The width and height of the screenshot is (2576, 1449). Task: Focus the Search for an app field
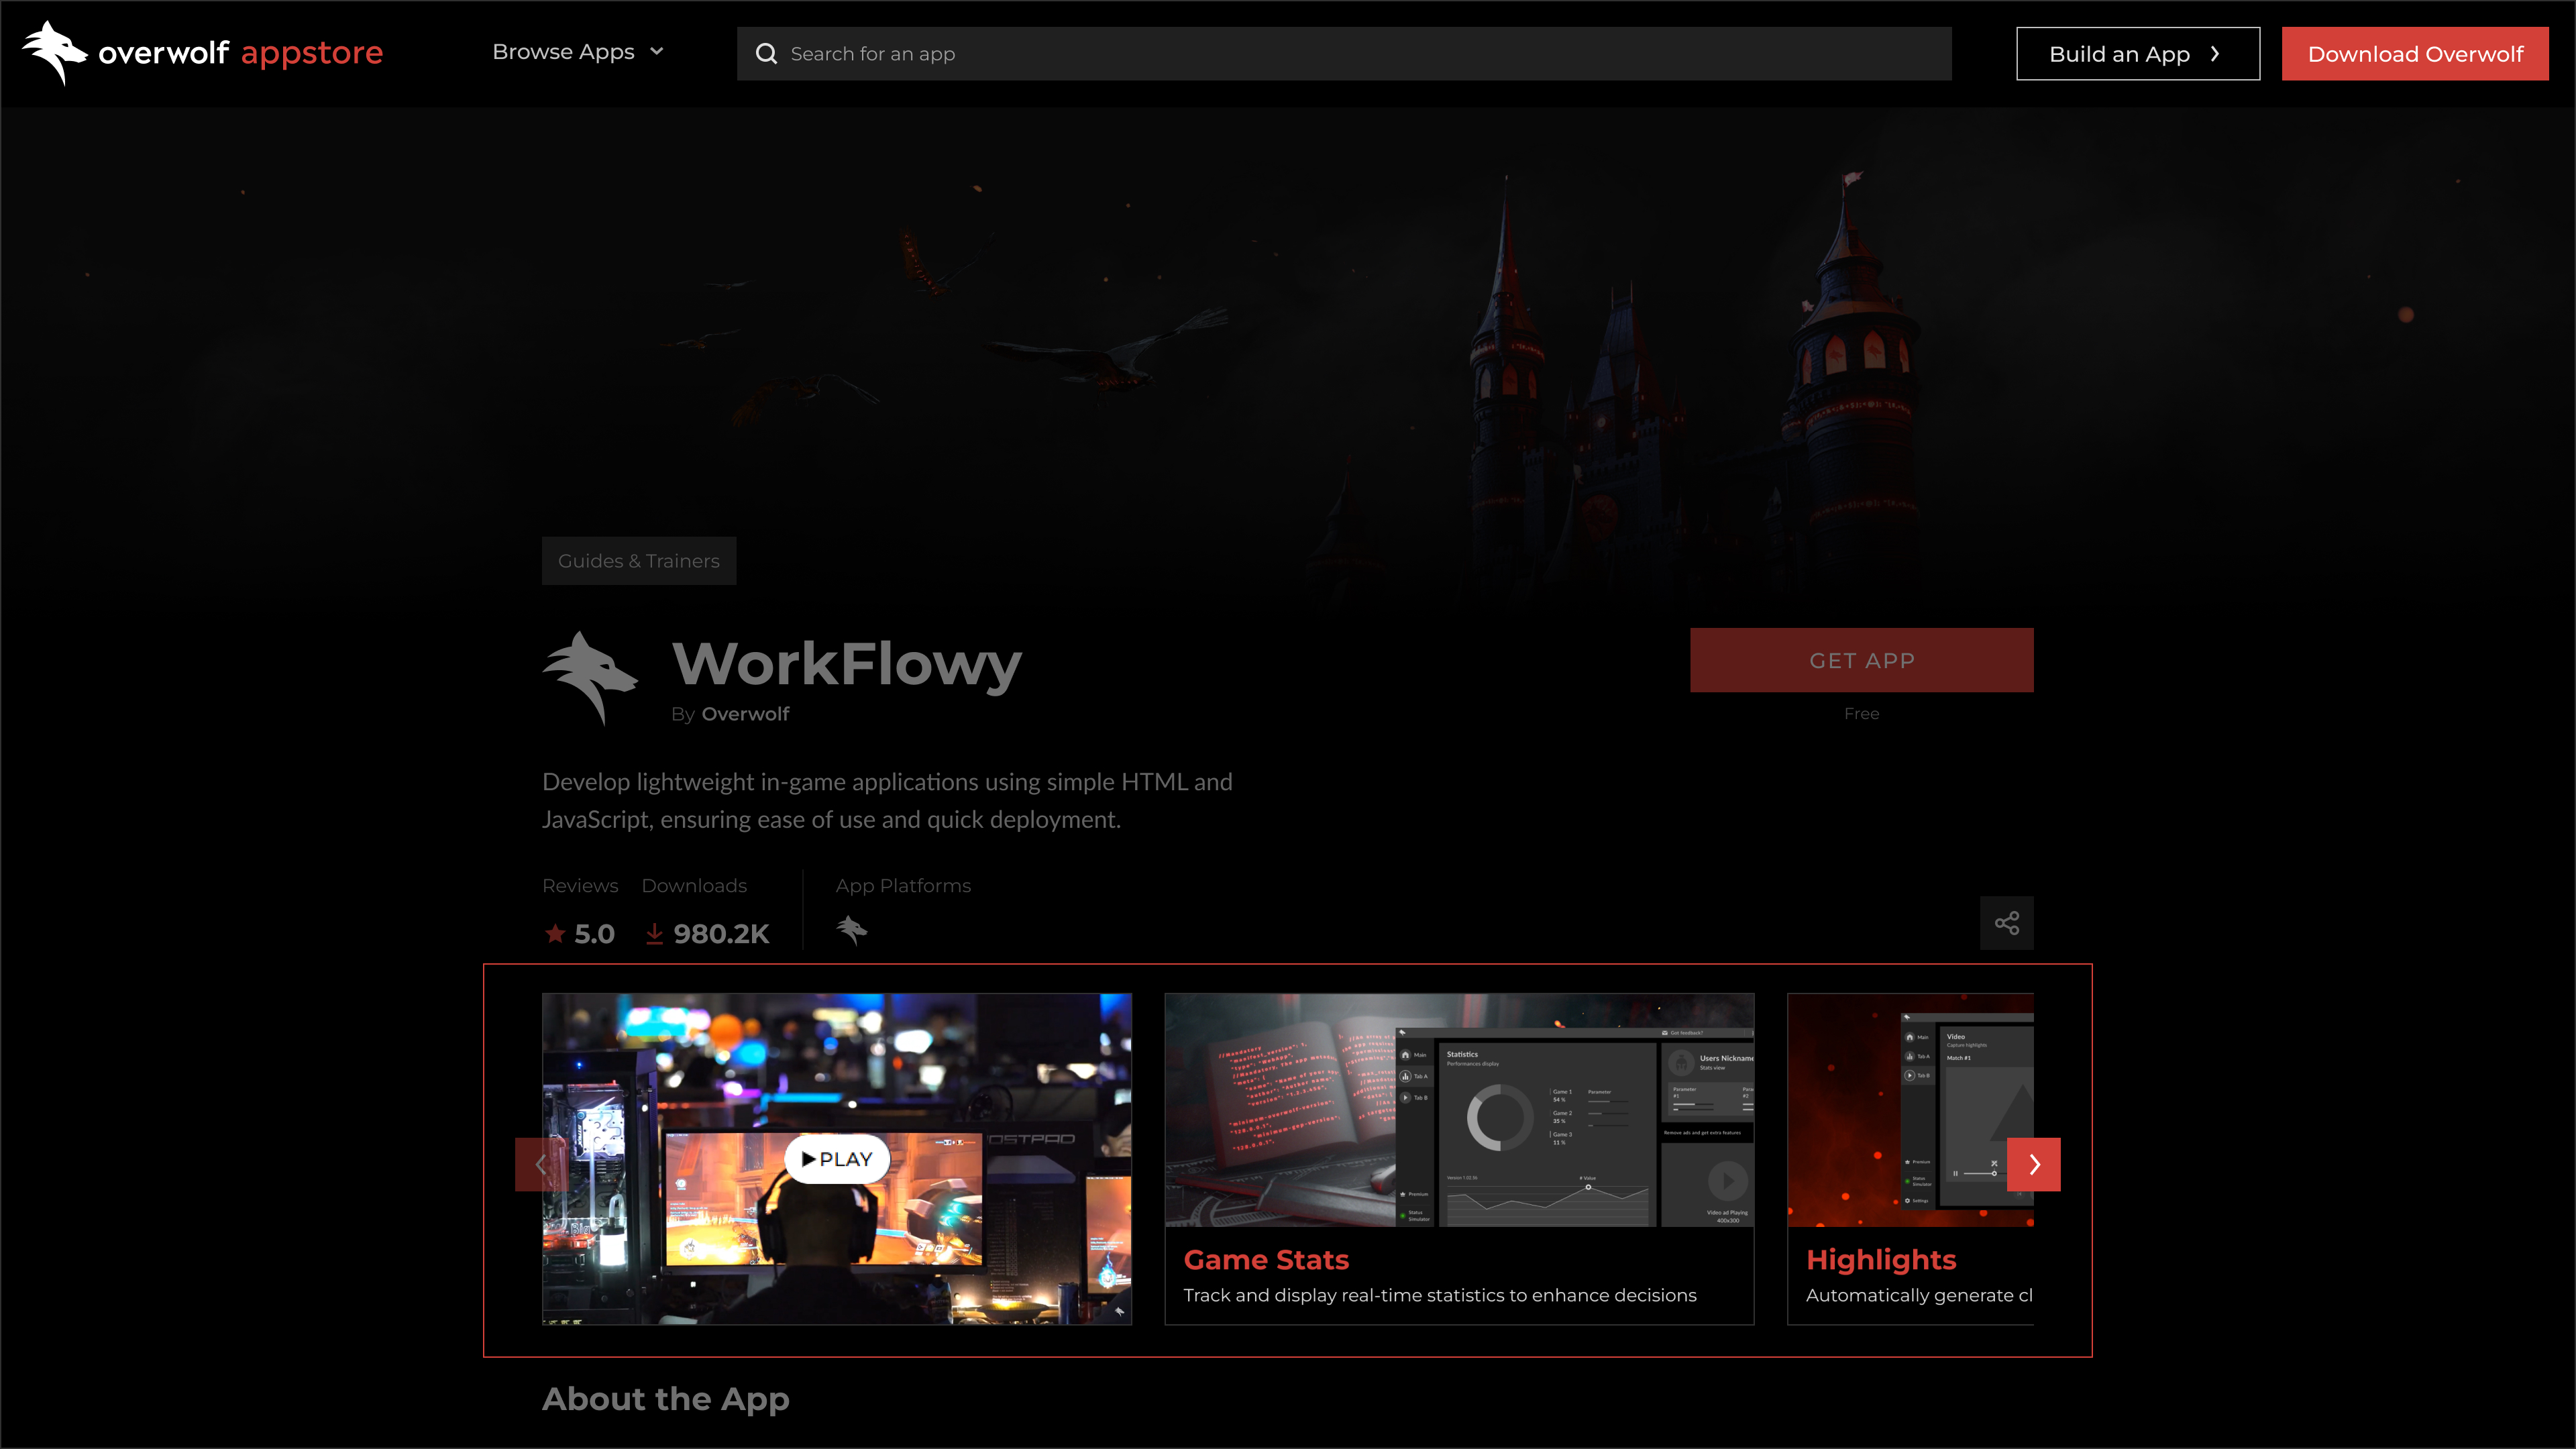[x=1344, y=54]
